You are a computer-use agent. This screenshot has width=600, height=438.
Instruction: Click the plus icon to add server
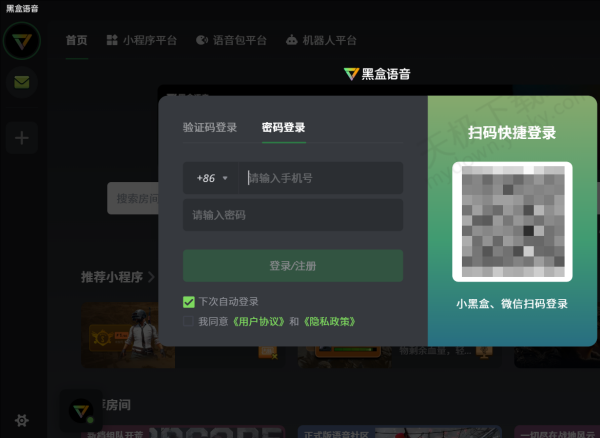point(21,138)
